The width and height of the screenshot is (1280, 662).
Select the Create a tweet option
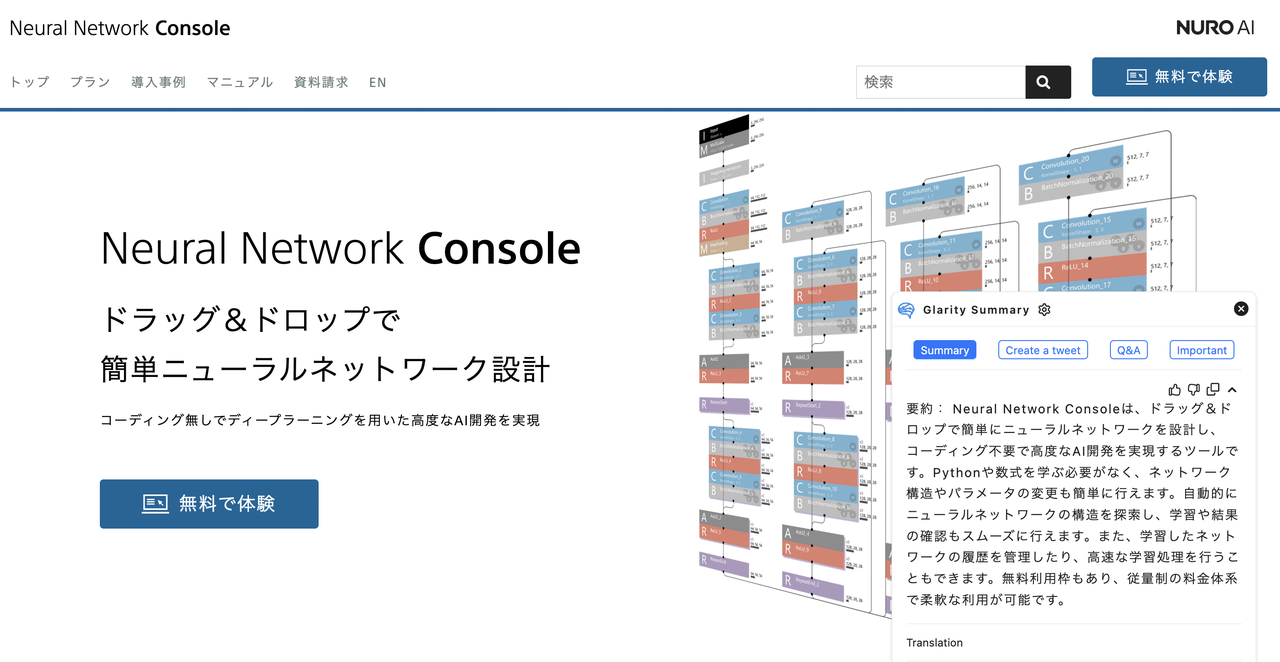[1043, 350]
